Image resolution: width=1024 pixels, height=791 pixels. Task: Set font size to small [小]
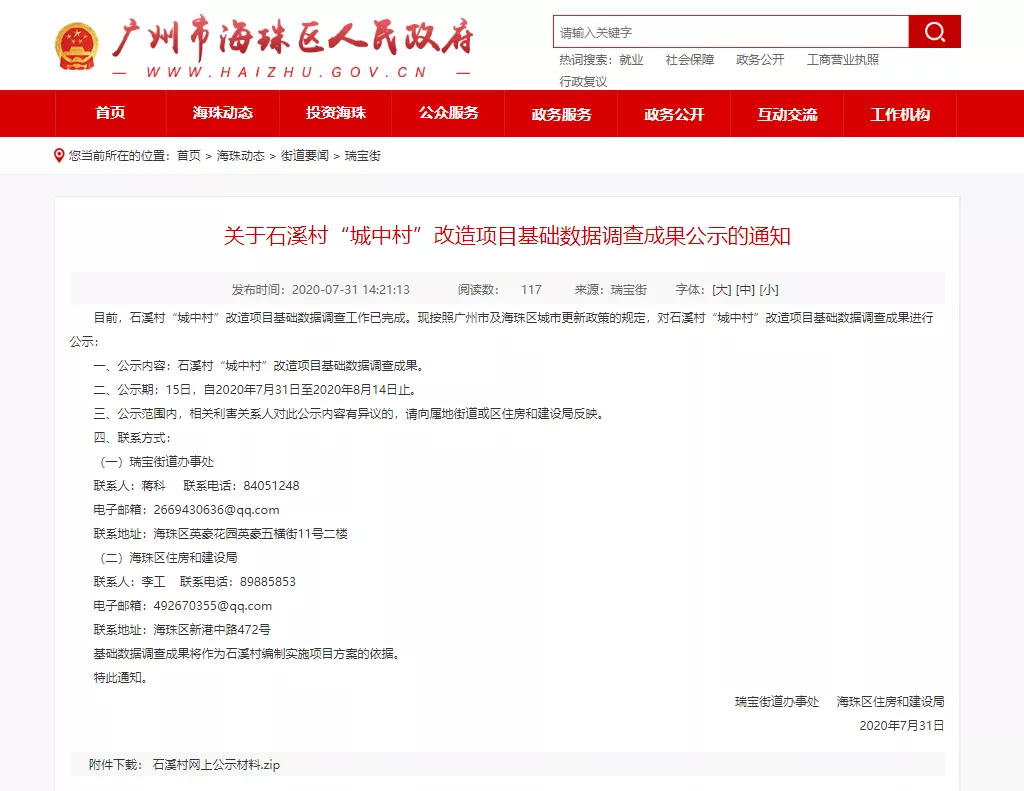769,289
